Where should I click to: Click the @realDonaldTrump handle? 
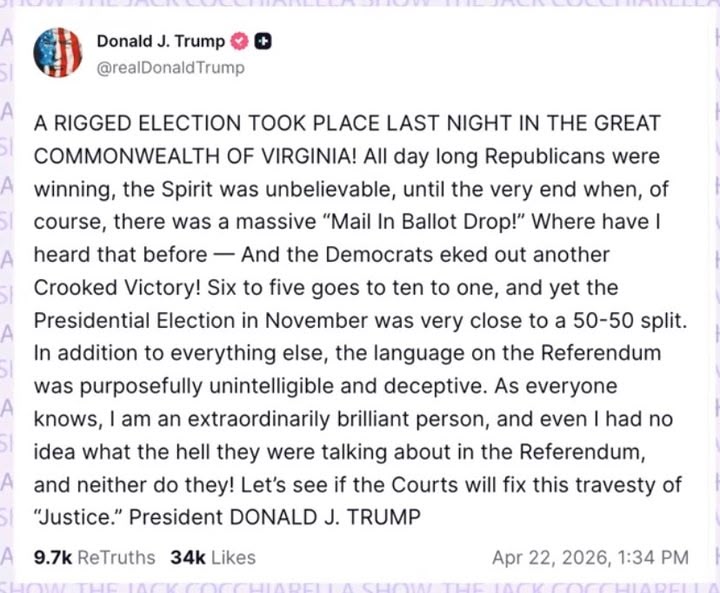coord(169,68)
